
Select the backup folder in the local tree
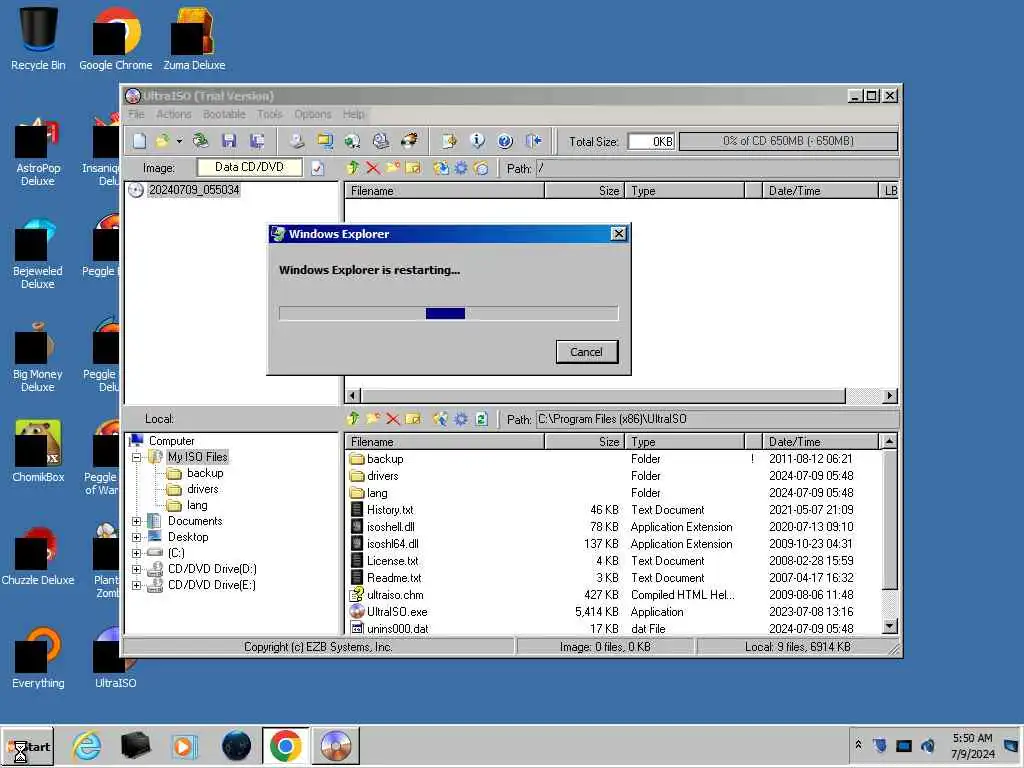click(204, 473)
